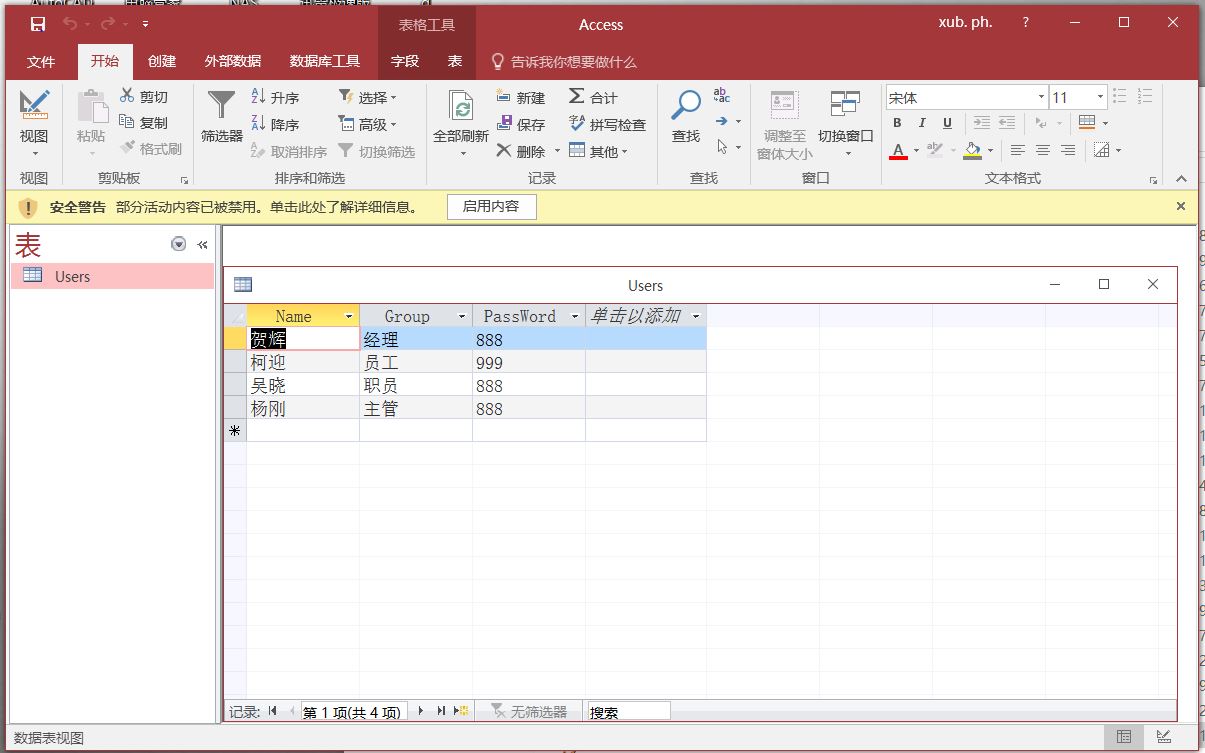
Task: Open the Name column header dropdown arrow
Action: 349,316
